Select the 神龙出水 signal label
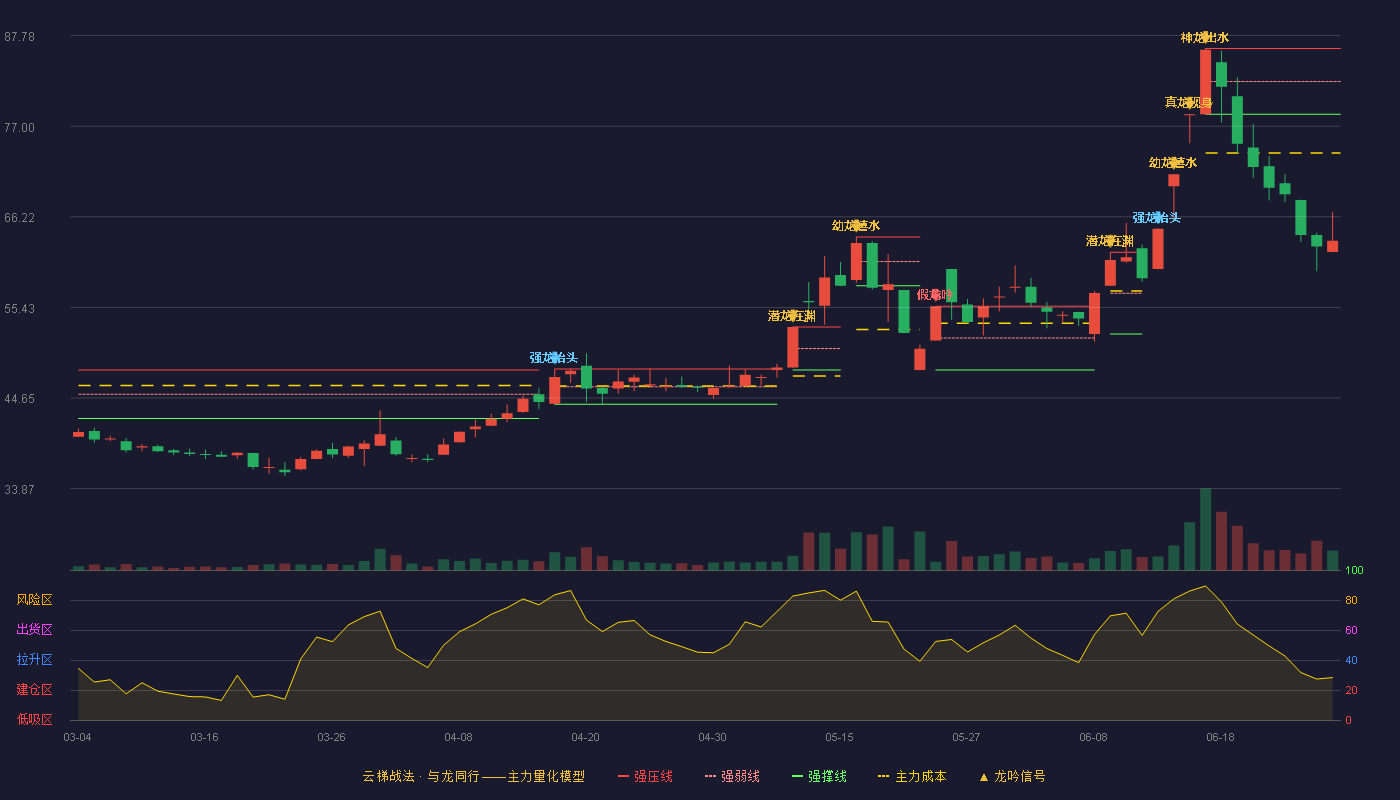The width and height of the screenshot is (1400, 800). click(1205, 38)
